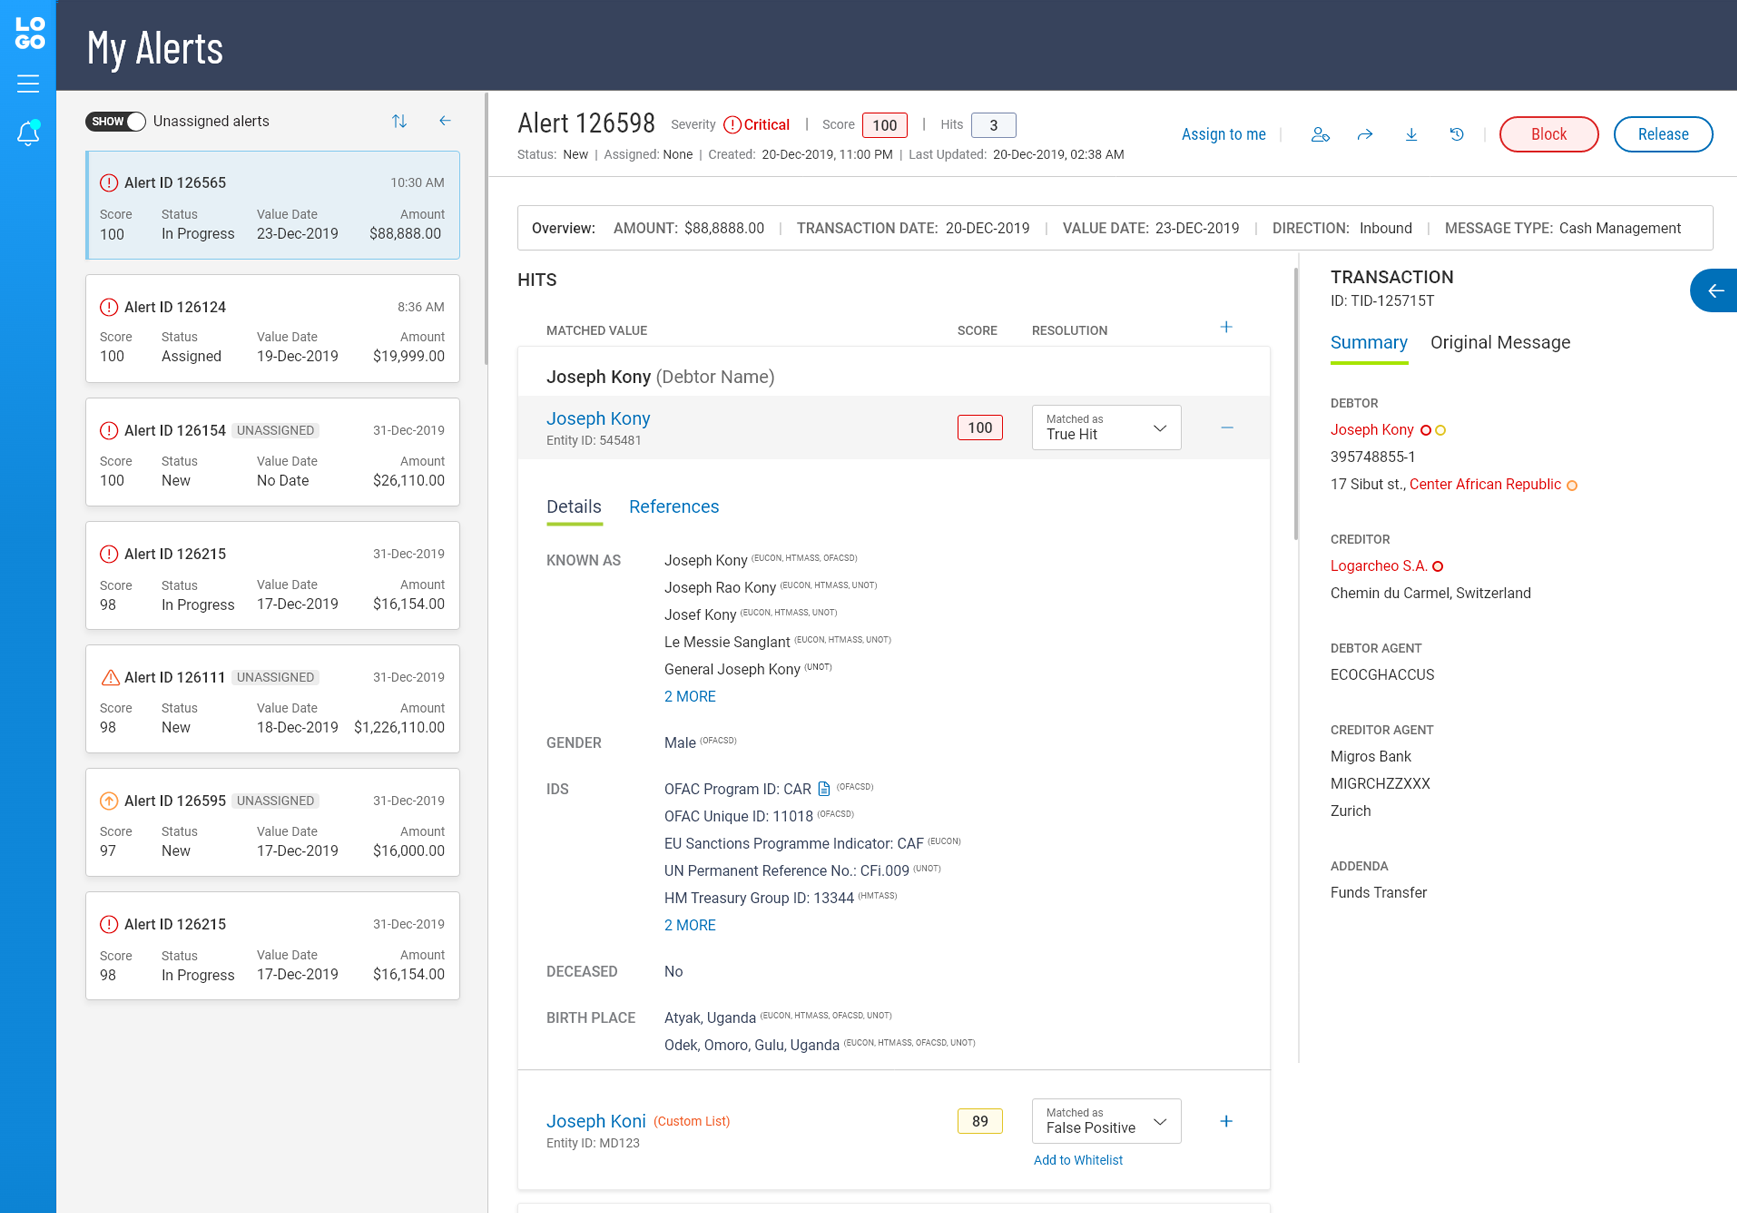
Task: Click the assign-user icon in the alert header
Action: pos(1320,133)
